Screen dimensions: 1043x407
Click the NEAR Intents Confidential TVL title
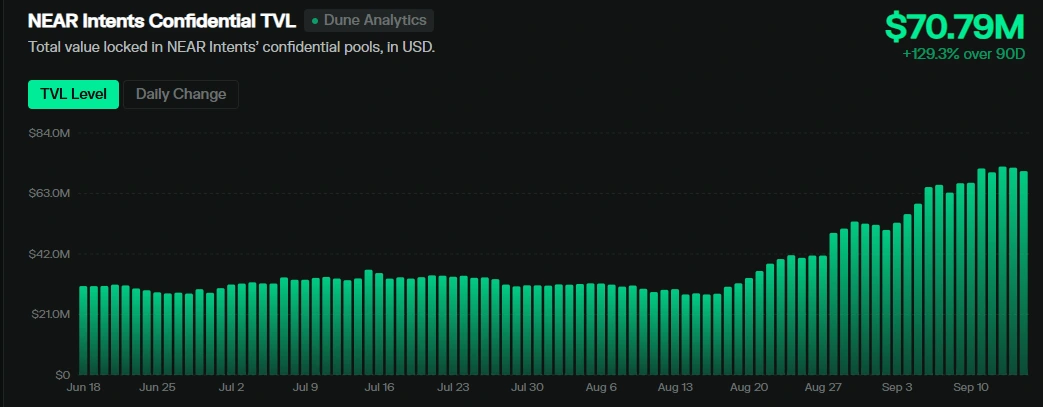coord(162,21)
